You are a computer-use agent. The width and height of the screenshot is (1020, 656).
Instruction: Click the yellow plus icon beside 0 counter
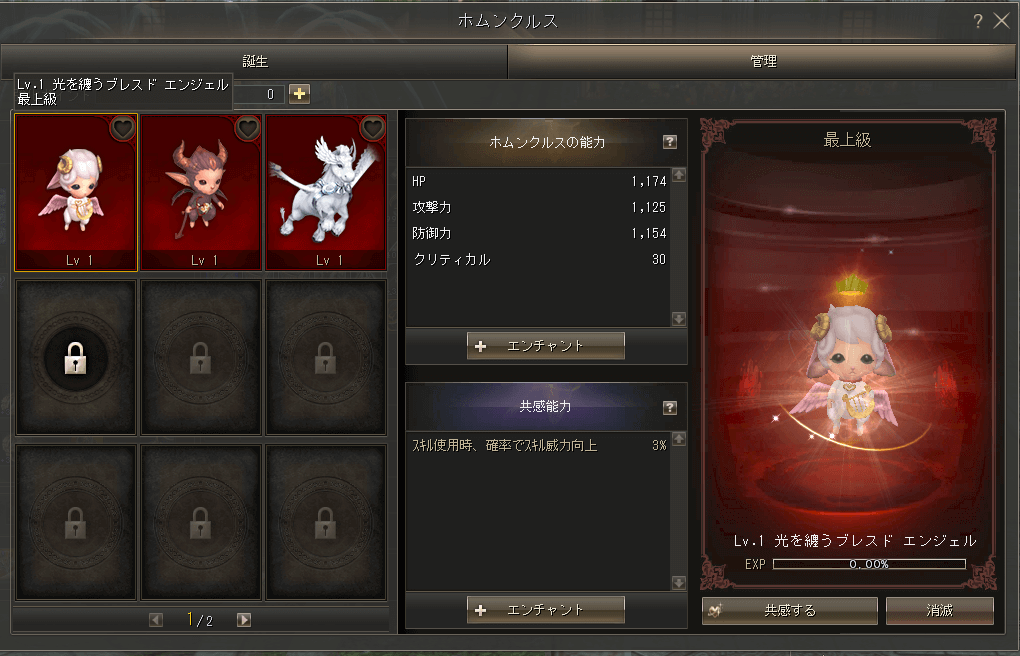tap(299, 94)
